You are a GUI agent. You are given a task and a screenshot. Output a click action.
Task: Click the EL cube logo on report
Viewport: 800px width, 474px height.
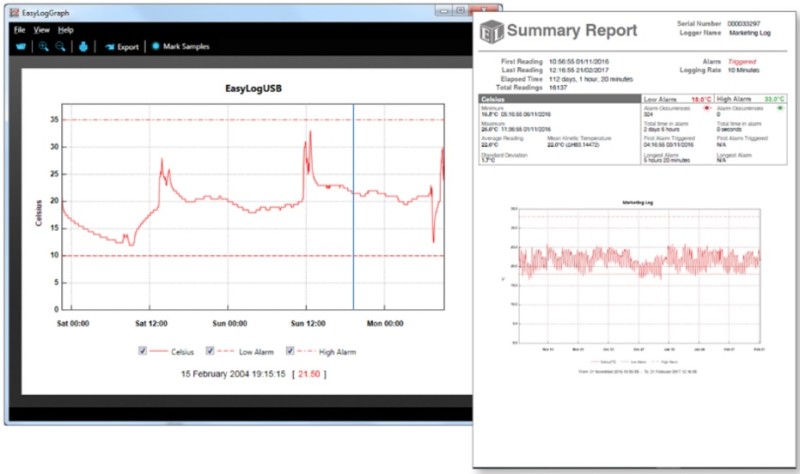click(x=490, y=29)
